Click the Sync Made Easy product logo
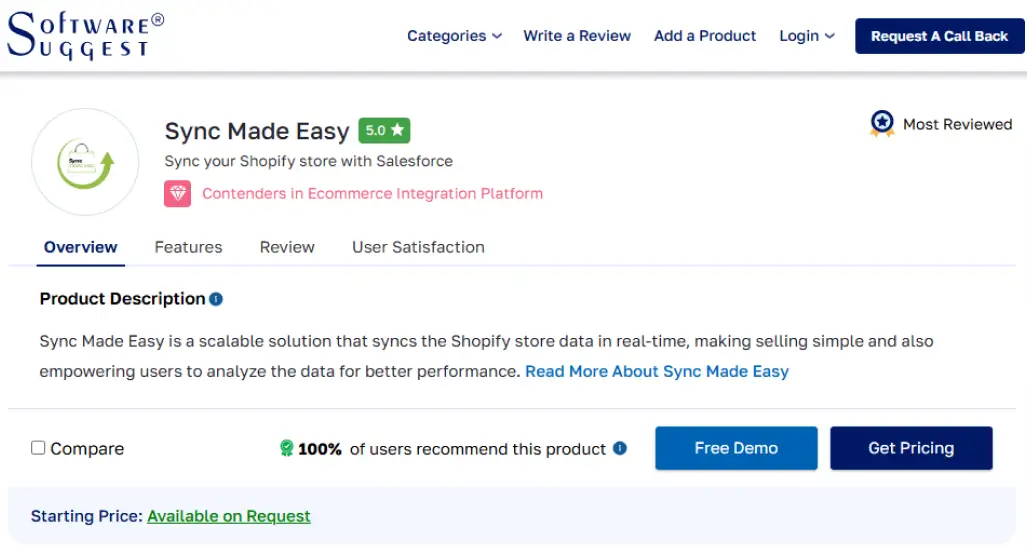This screenshot has width=1027, height=556. 85,162
